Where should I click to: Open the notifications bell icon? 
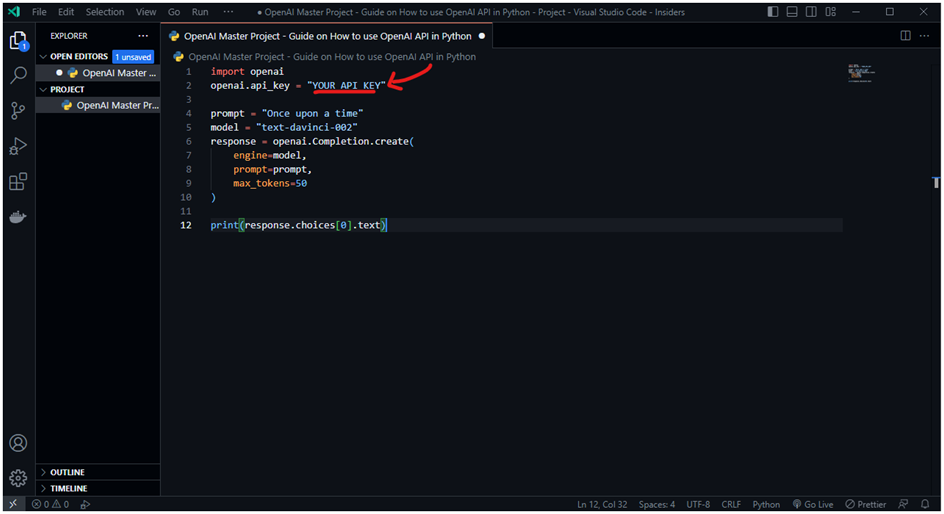click(925, 504)
